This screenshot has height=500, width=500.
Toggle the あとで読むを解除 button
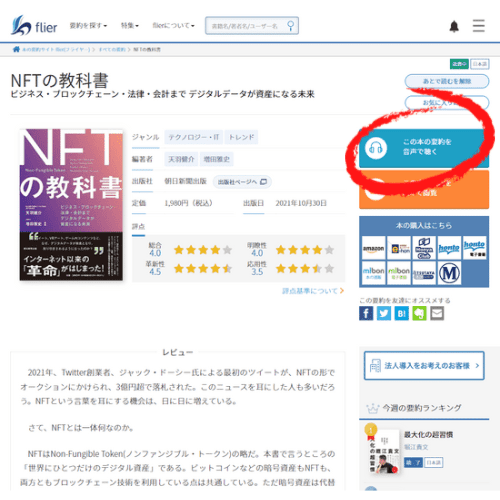coord(447,81)
